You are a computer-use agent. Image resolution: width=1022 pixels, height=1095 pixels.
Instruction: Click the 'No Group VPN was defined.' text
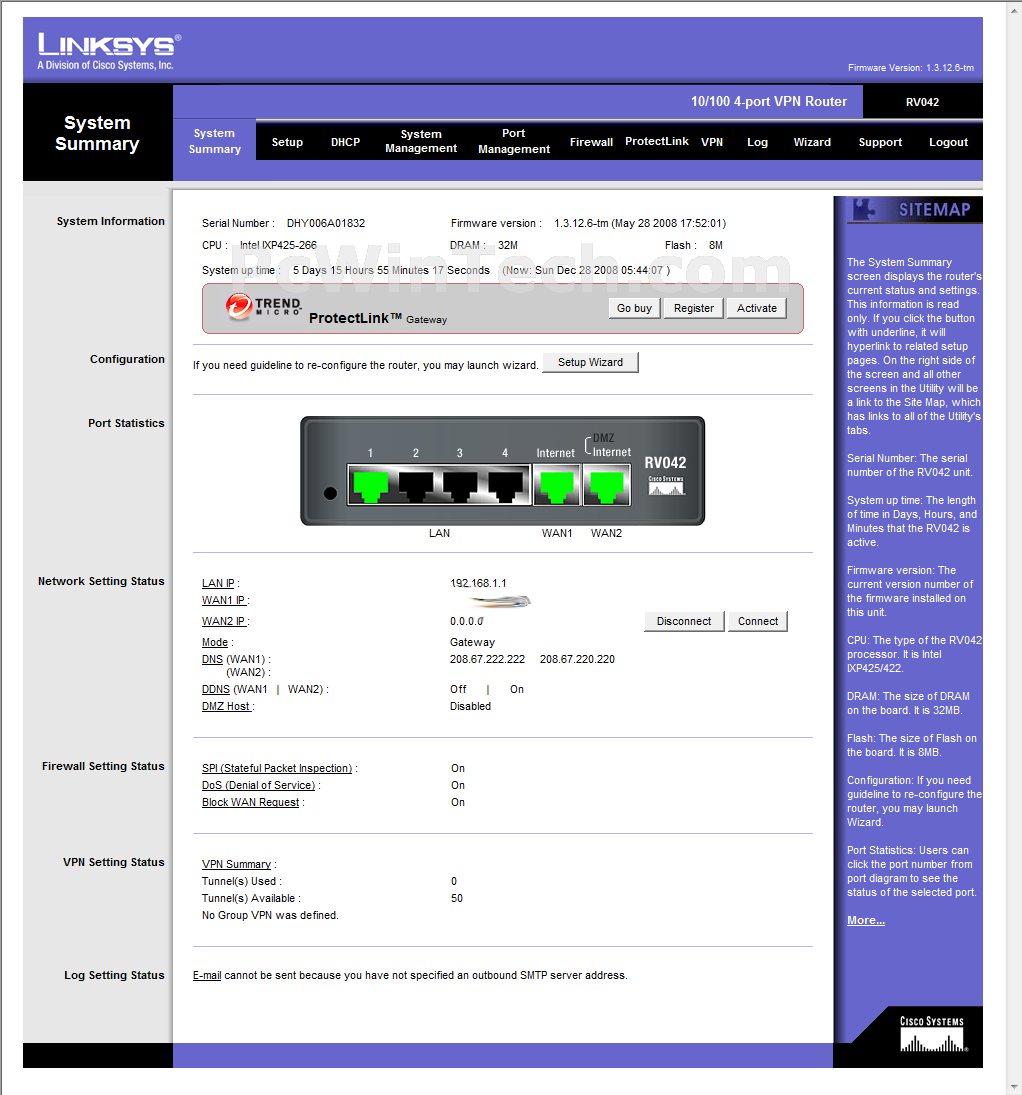click(270, 916)
